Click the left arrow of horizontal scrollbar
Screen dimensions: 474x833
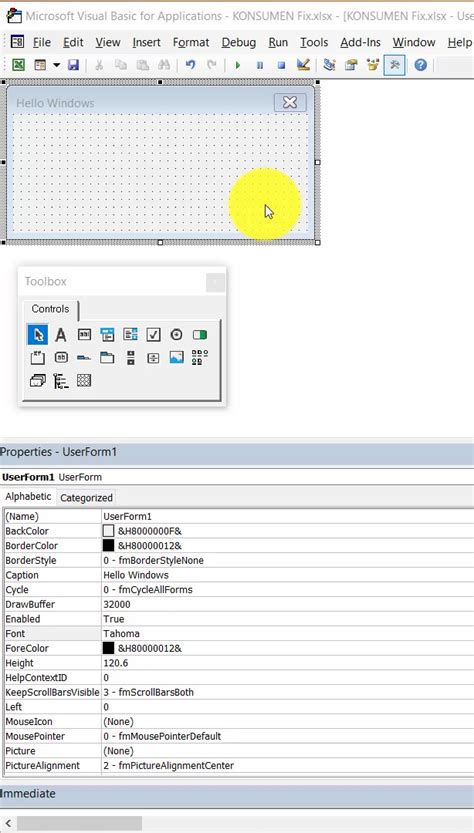coord(8,823)
